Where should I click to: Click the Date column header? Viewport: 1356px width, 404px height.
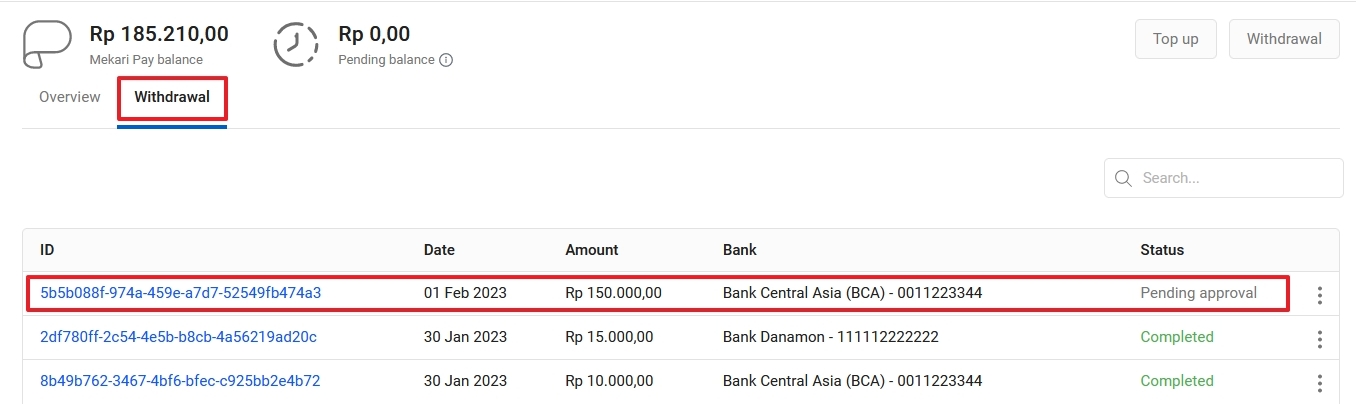click(439, 250)
